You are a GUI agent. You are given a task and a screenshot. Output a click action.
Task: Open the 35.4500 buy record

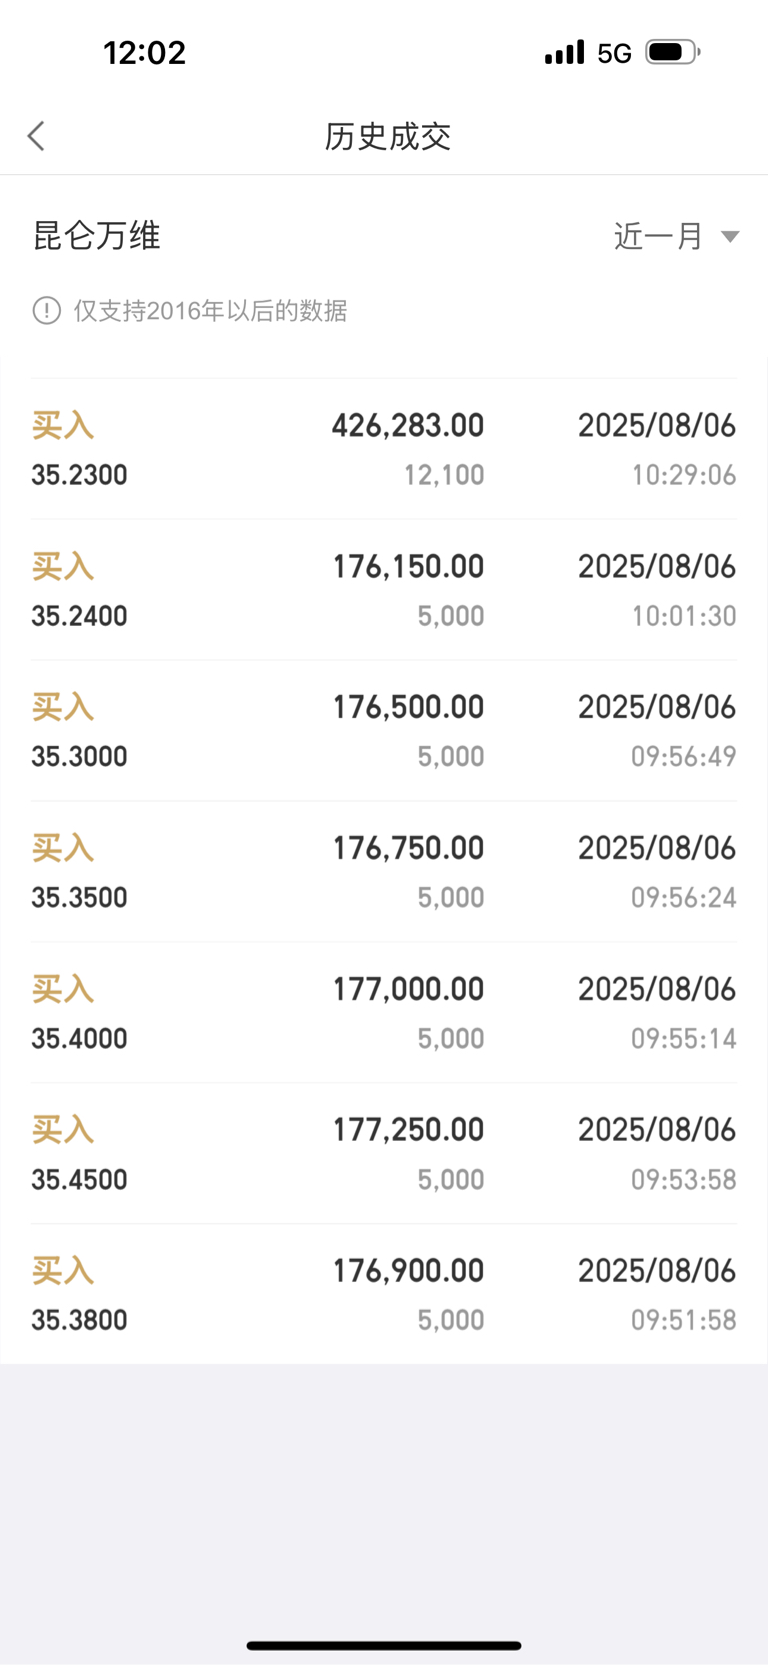point(384,1154)
